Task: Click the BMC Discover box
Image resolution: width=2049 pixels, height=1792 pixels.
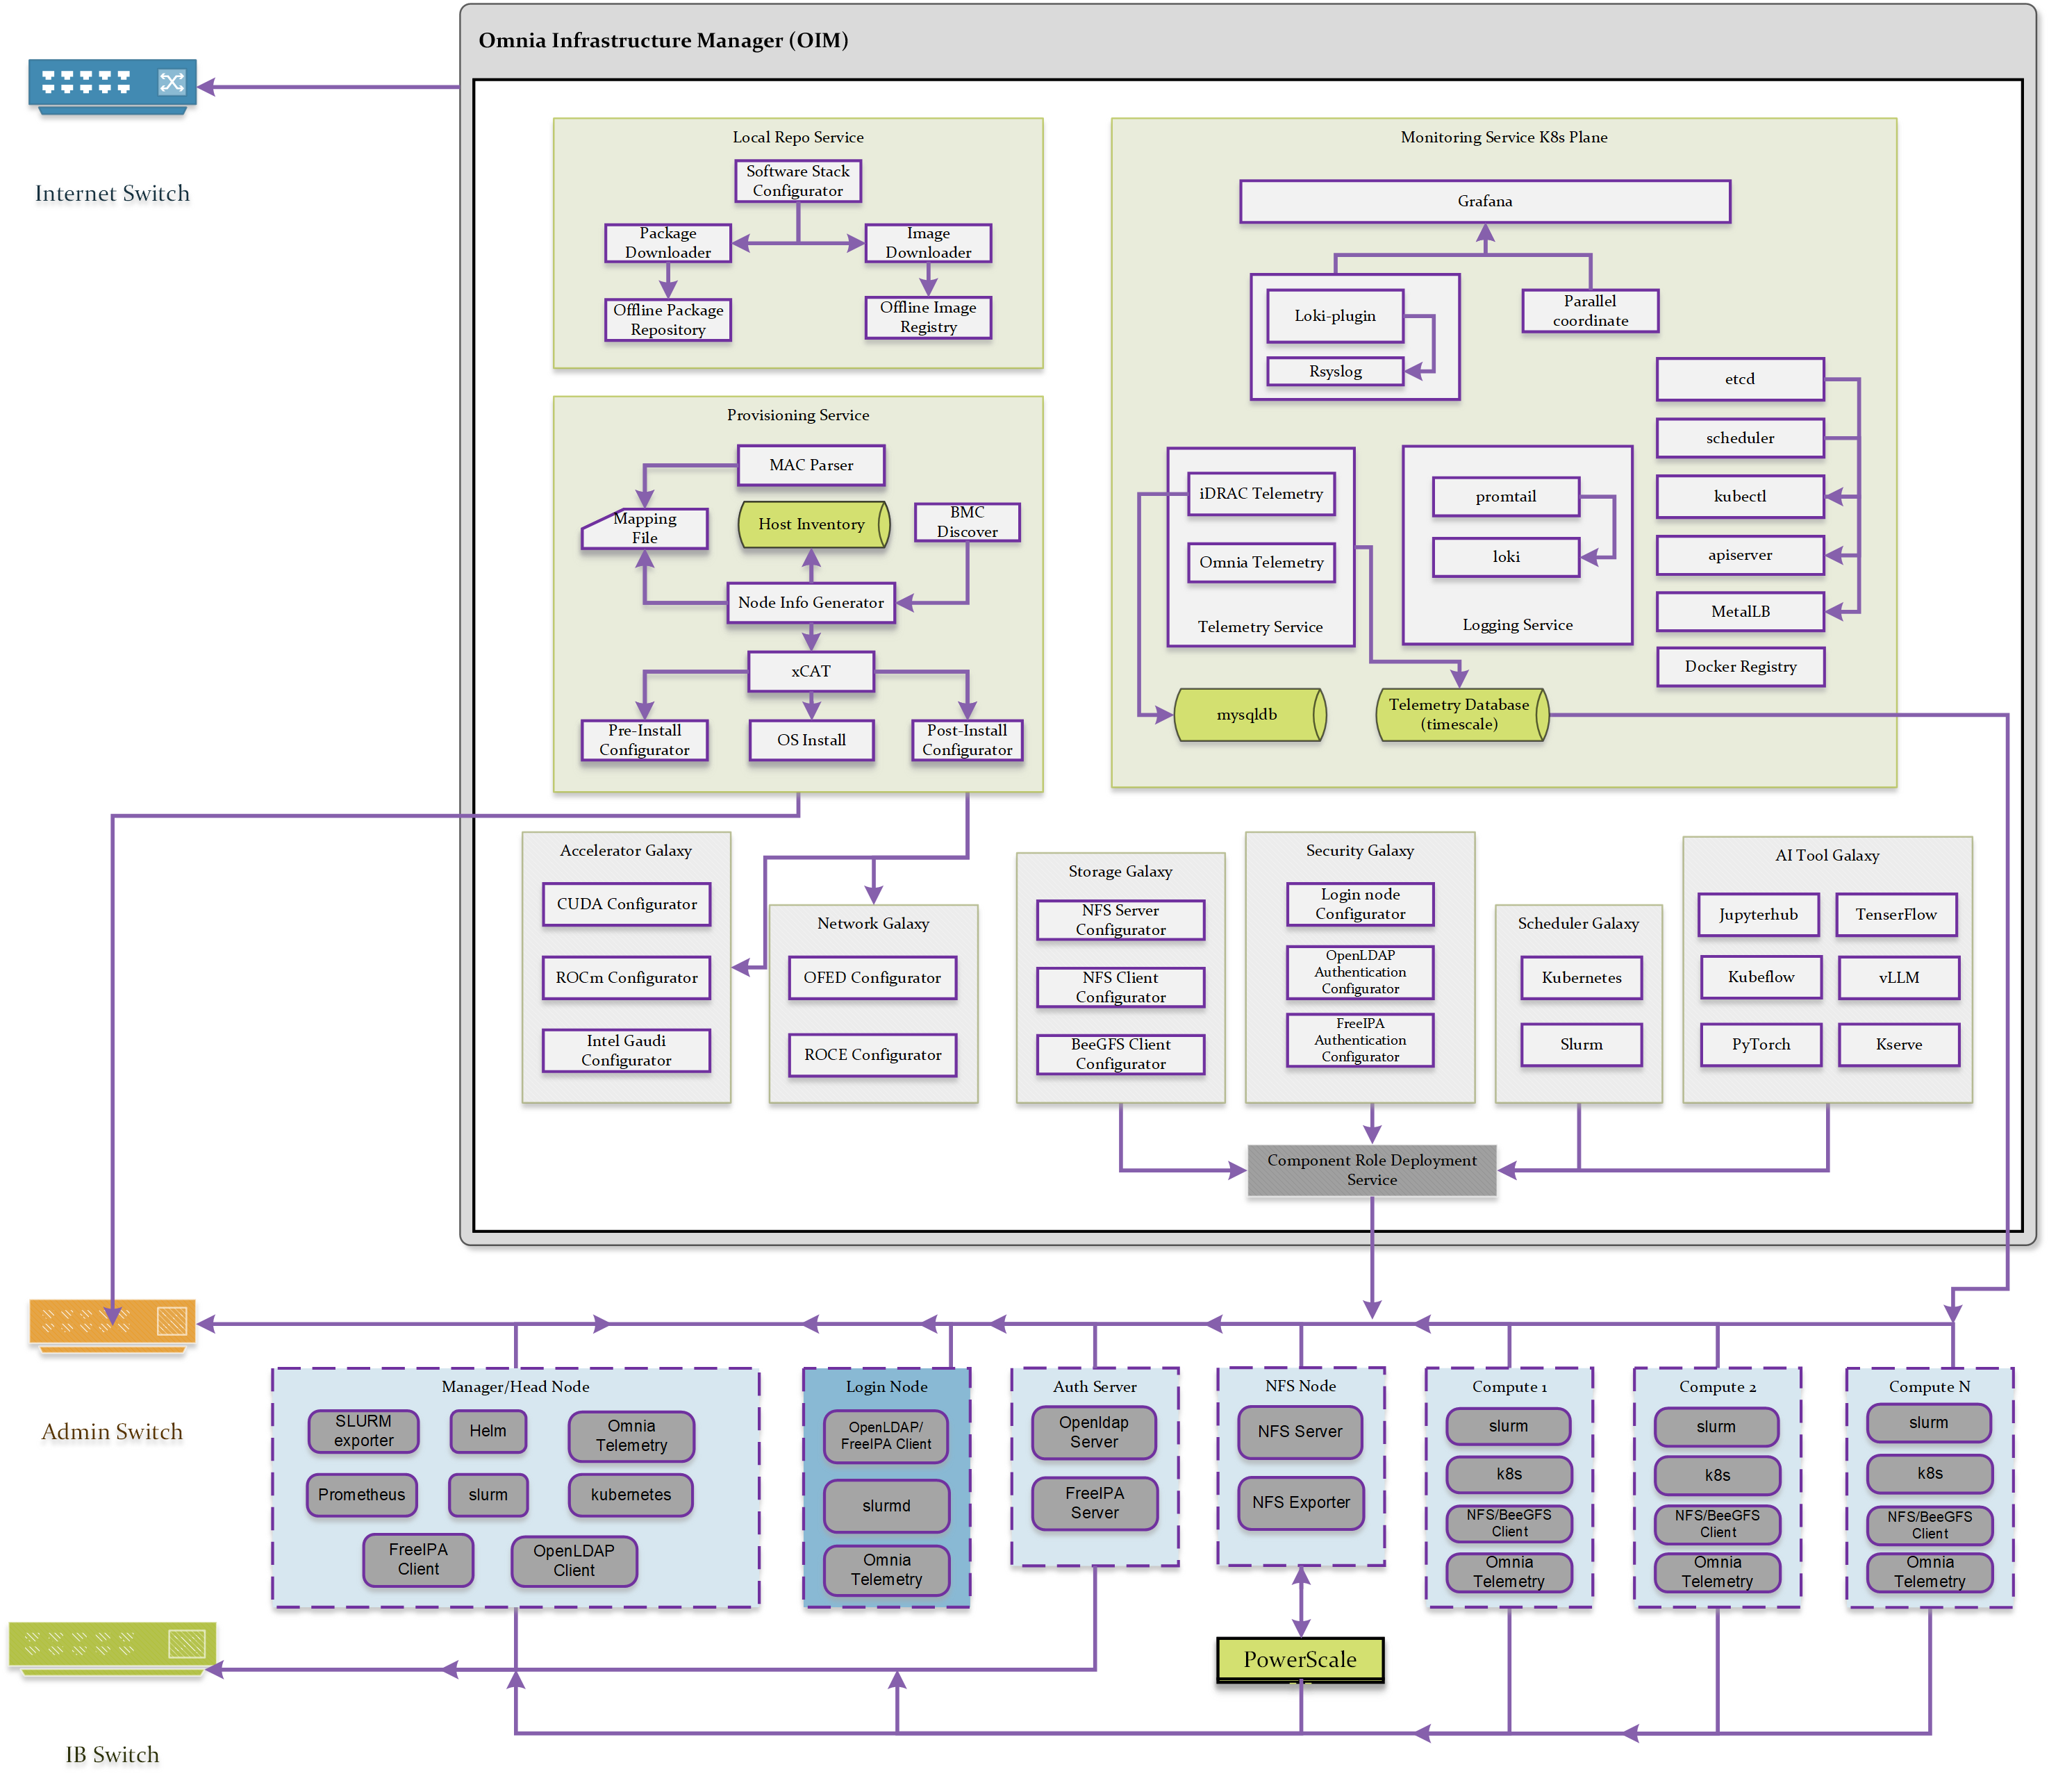Action: click(x=966, y=522)
